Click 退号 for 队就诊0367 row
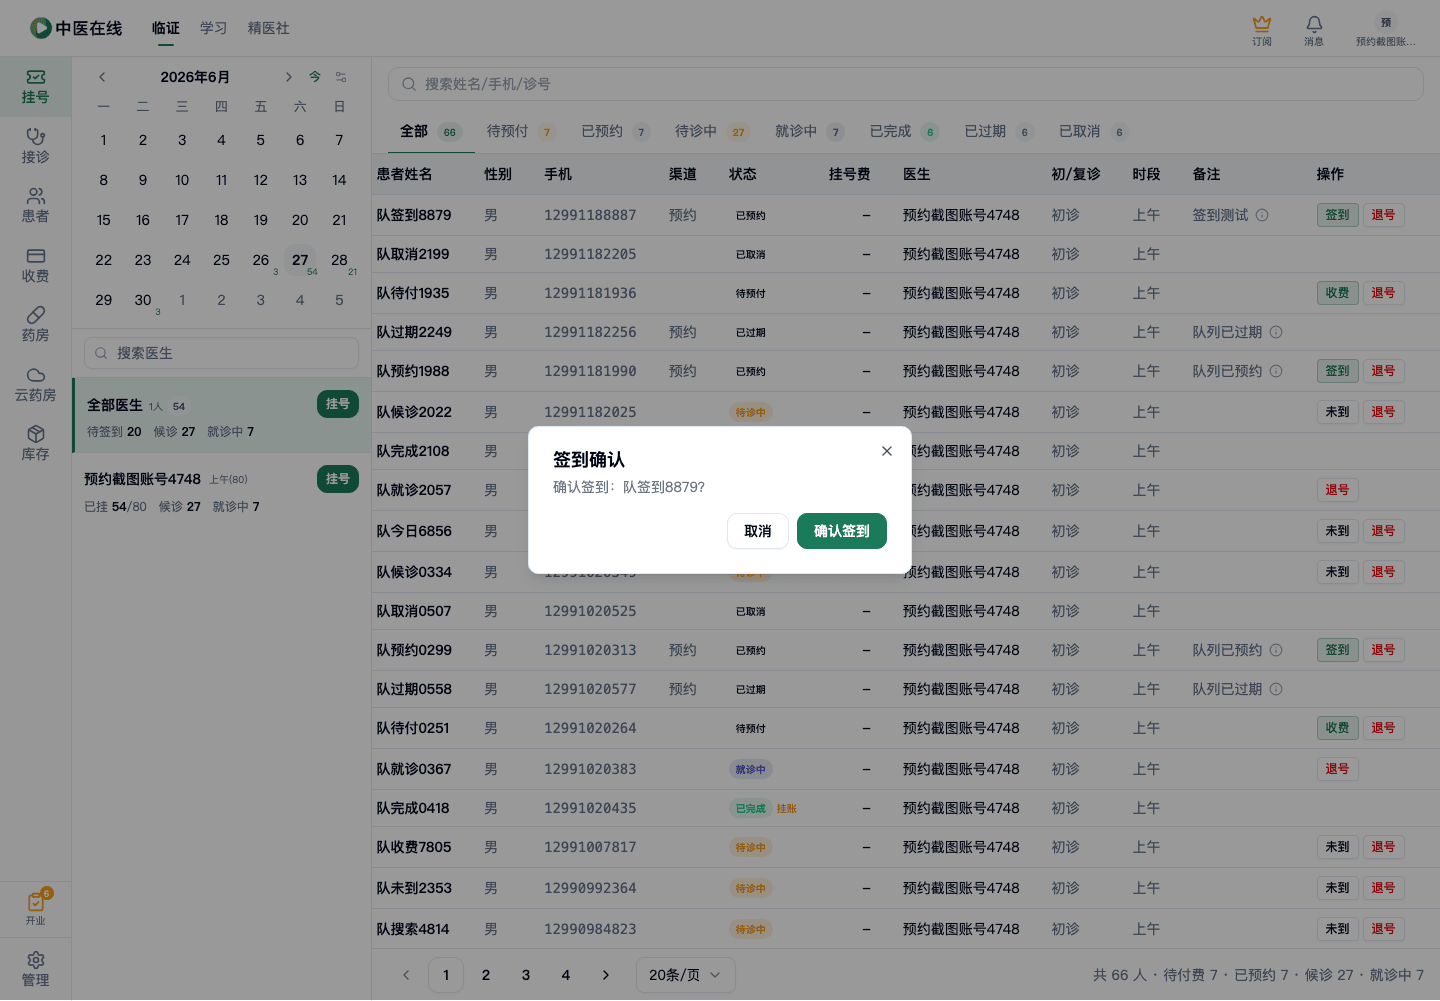Image resolution: width=1440 pixels, height=1001 pixels. point(1337,769)
